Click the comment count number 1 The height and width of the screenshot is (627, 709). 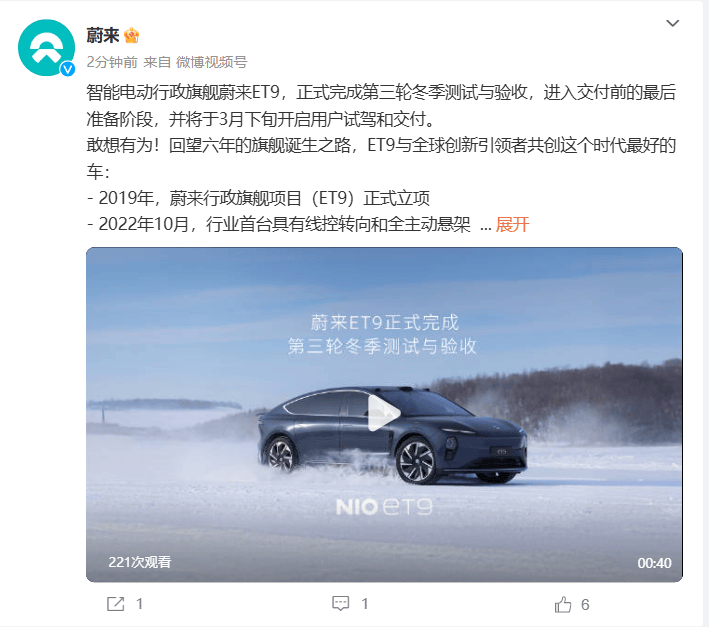coord(364,604)
